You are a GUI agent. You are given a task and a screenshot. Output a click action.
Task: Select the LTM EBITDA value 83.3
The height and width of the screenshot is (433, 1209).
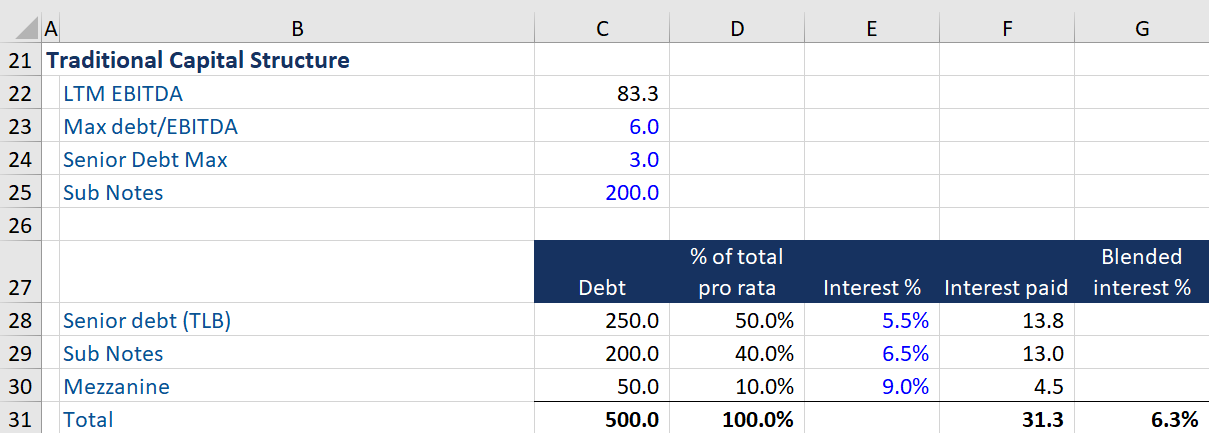tap(602, 94)
